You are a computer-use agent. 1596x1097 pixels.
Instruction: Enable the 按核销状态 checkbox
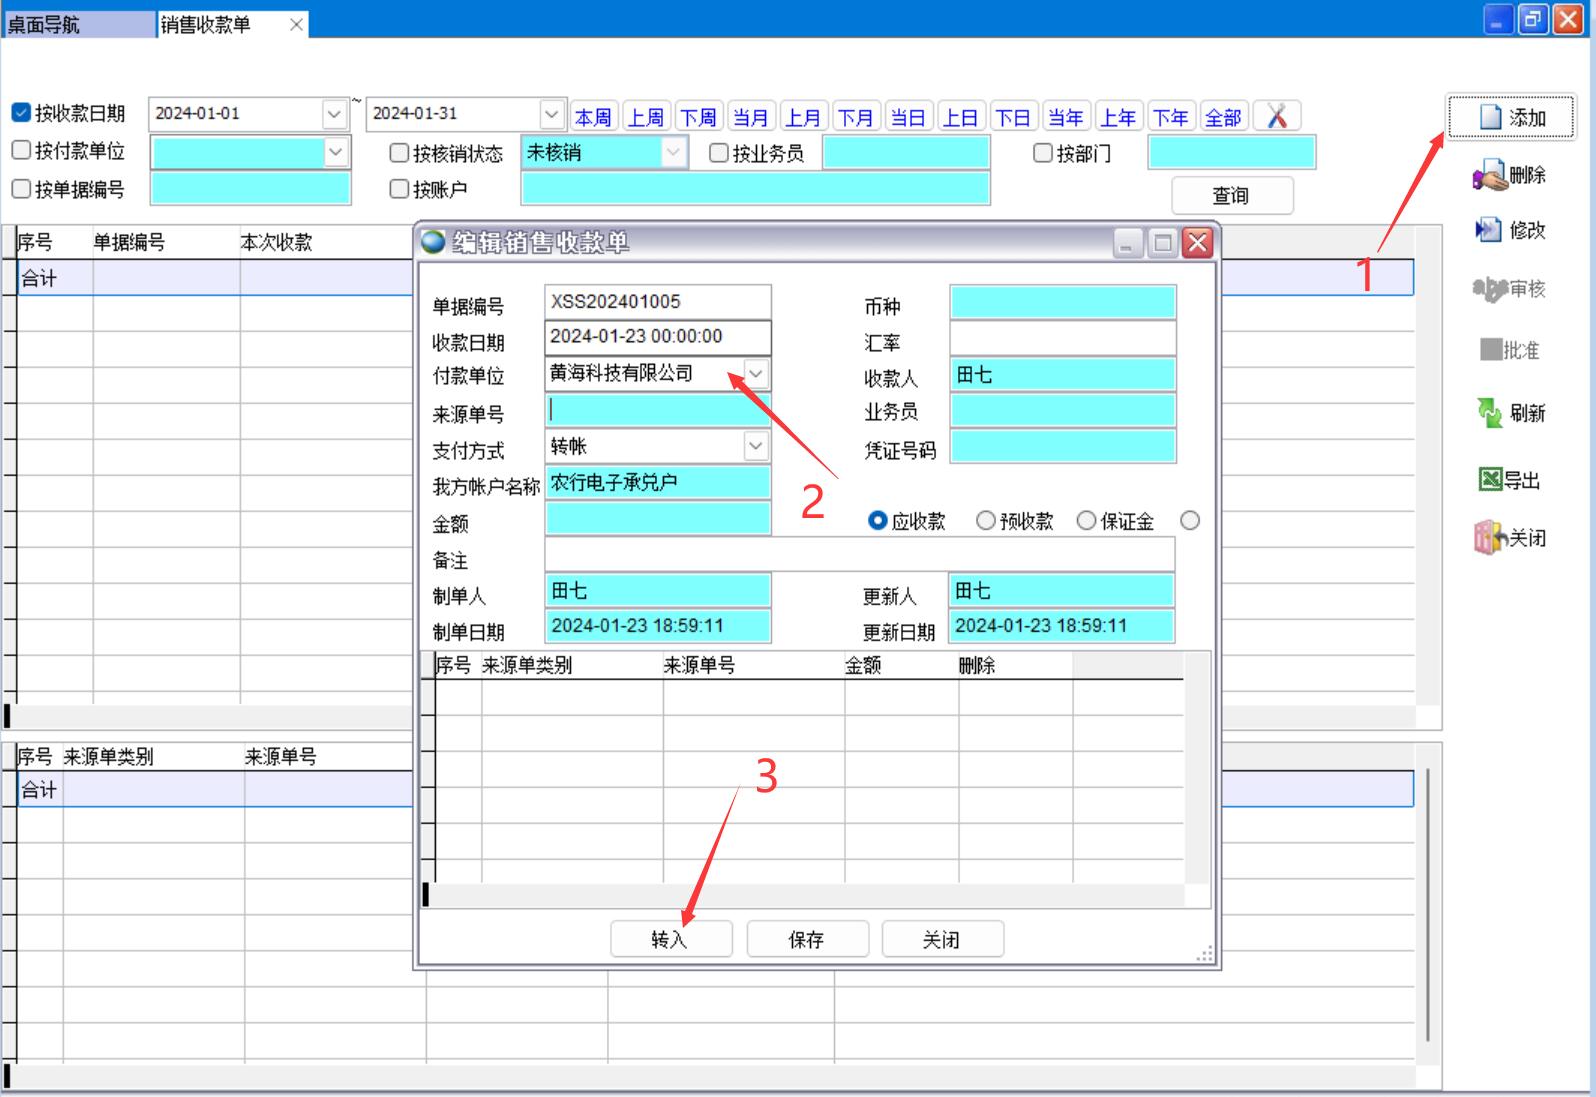(x=399, y=153)
